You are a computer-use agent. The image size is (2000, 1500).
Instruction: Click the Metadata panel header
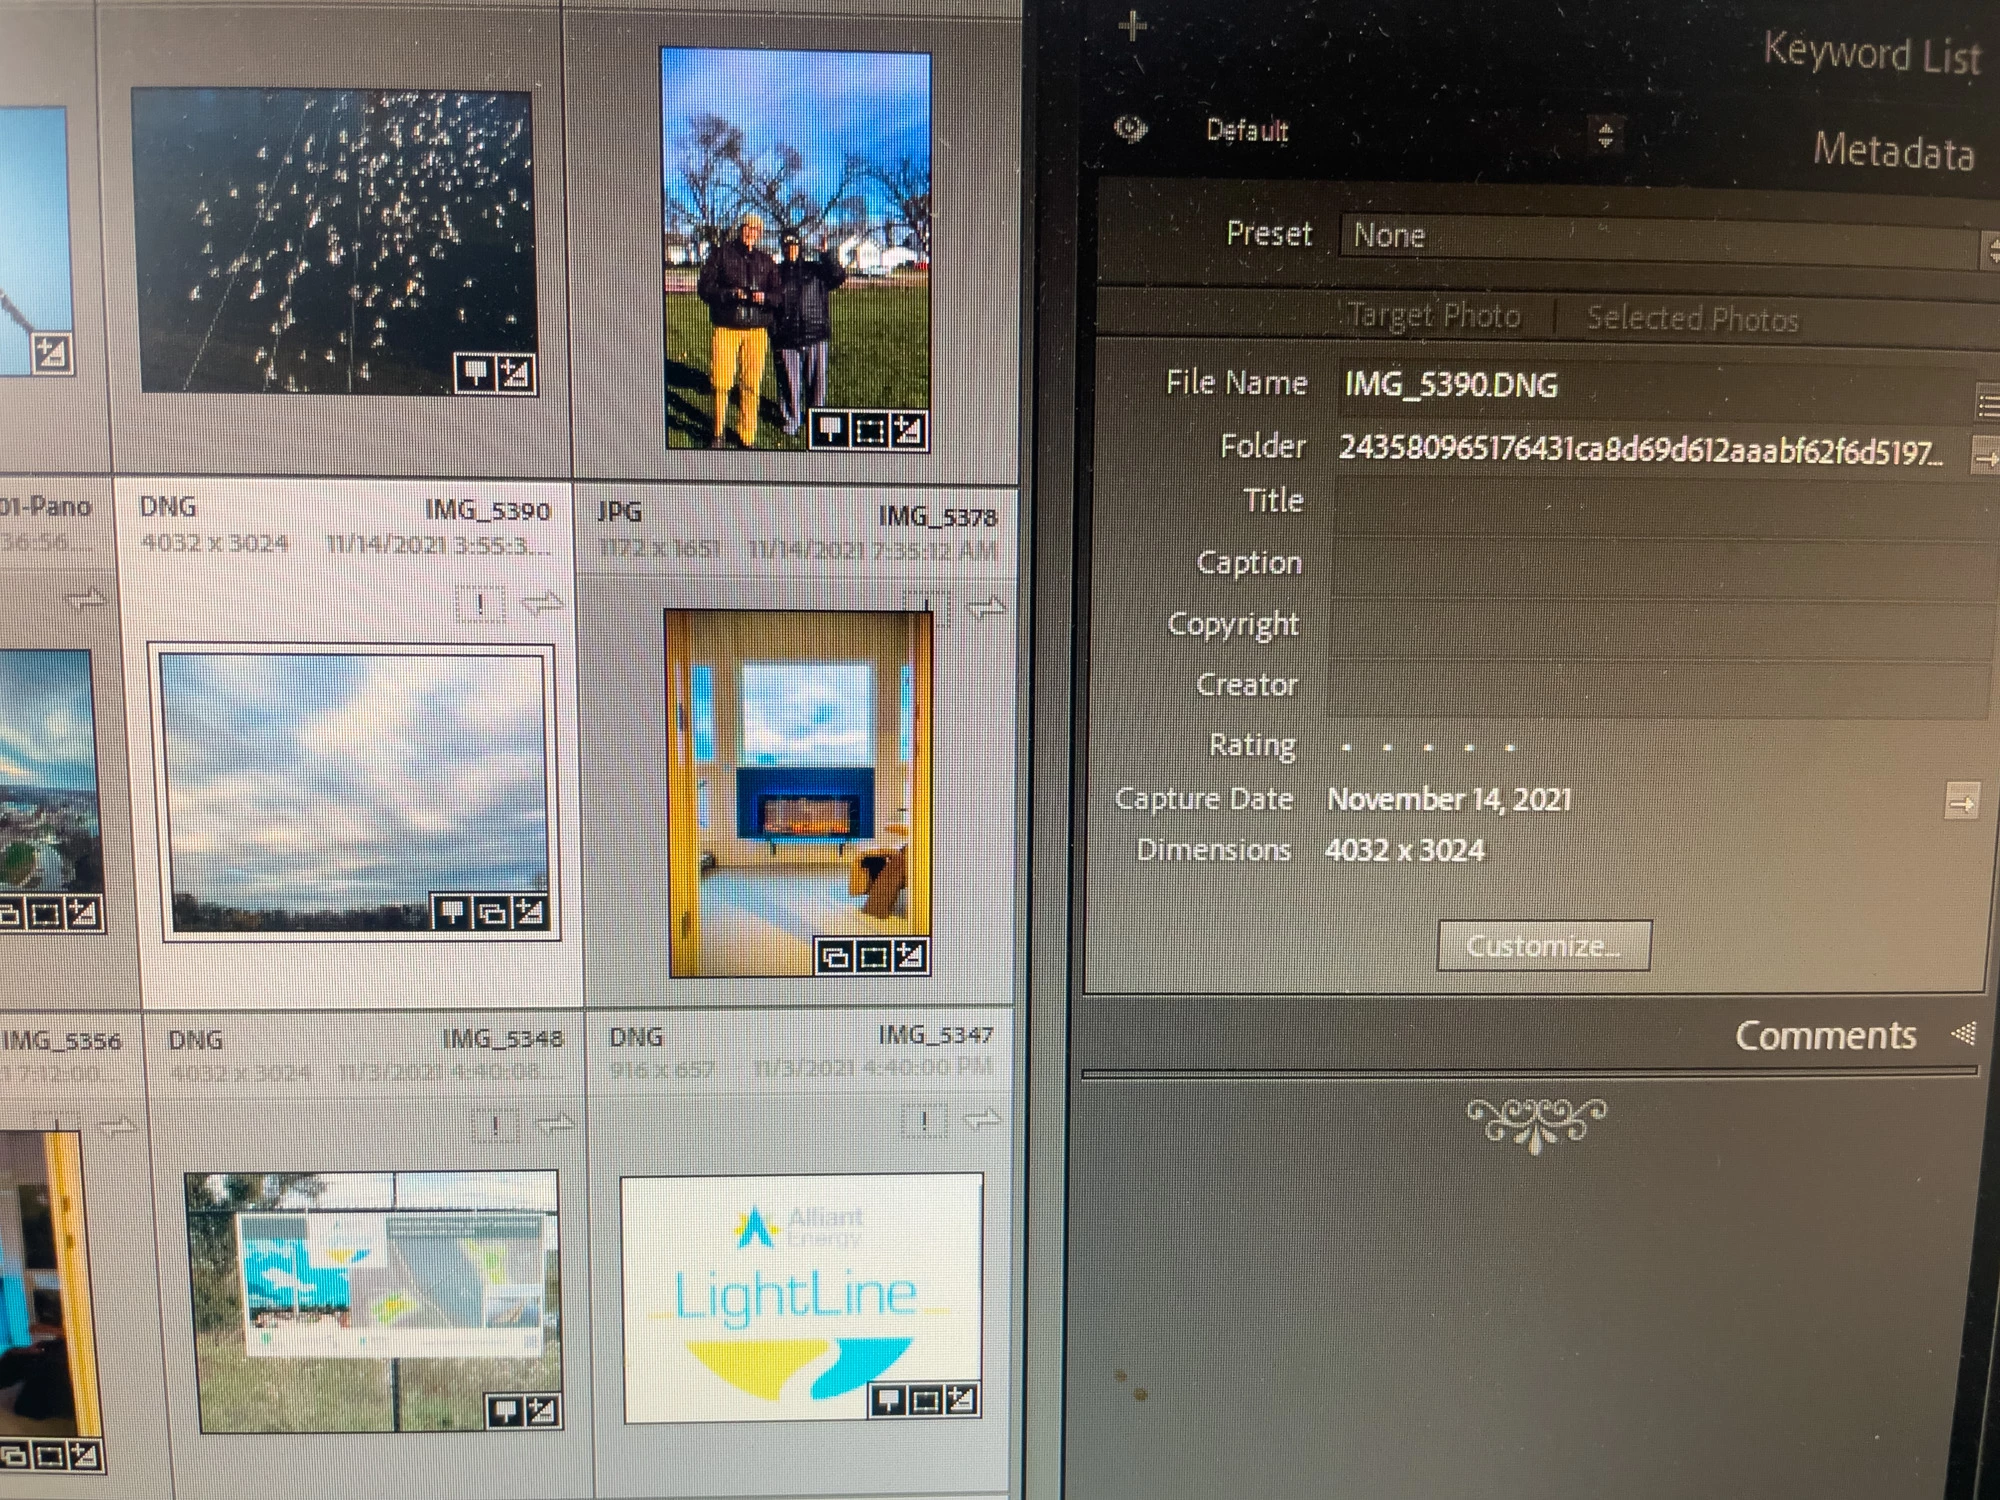[x=1893, y=151]
